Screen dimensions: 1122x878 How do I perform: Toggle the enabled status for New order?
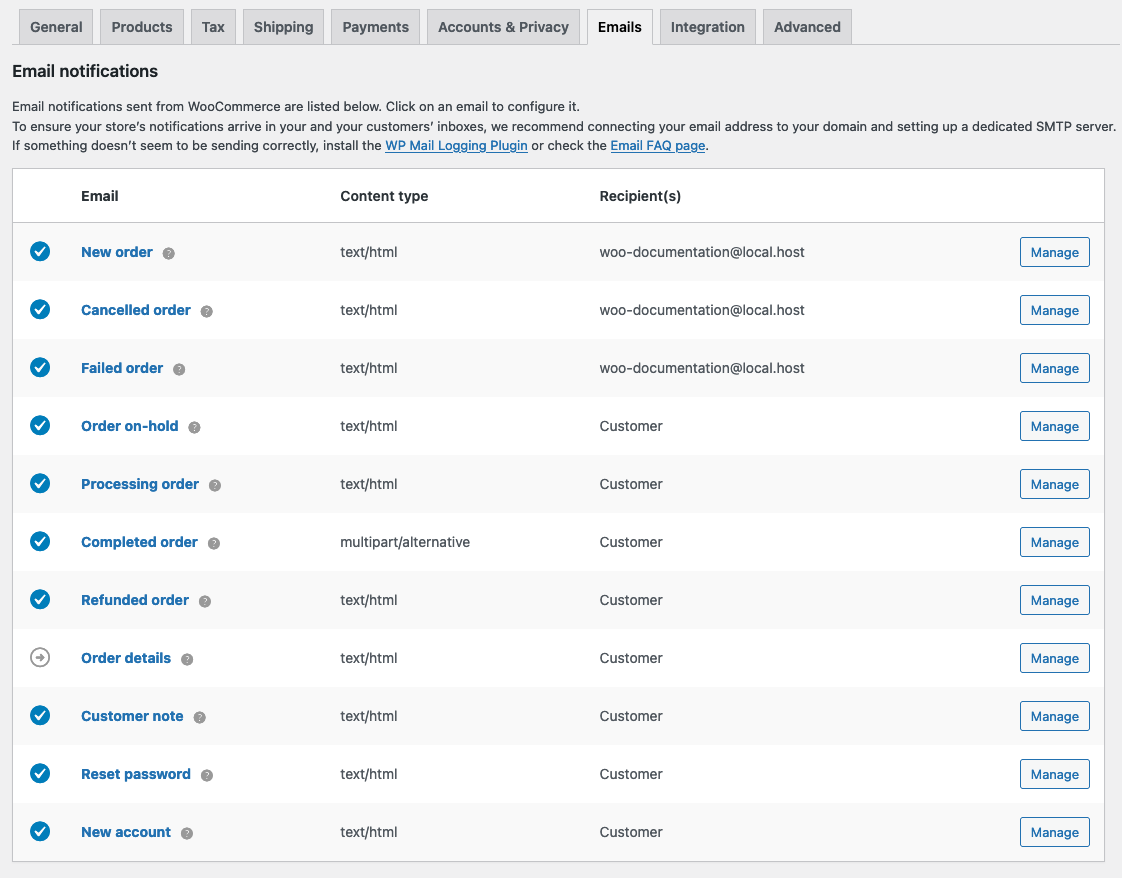[x=40, y=252]
